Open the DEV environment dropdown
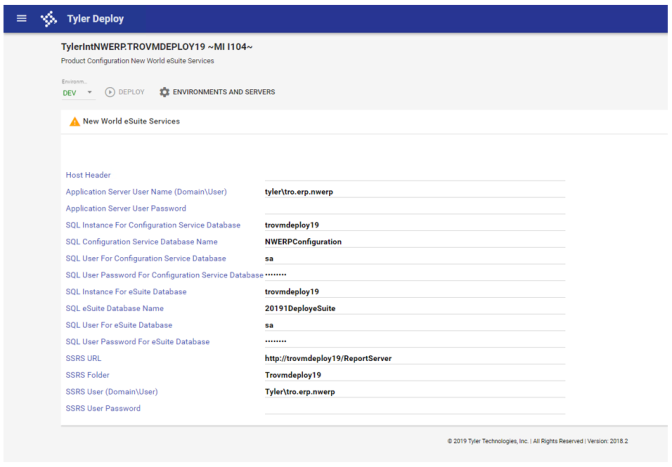The width and height of the screenshot is (672, 467). [78, 93]
